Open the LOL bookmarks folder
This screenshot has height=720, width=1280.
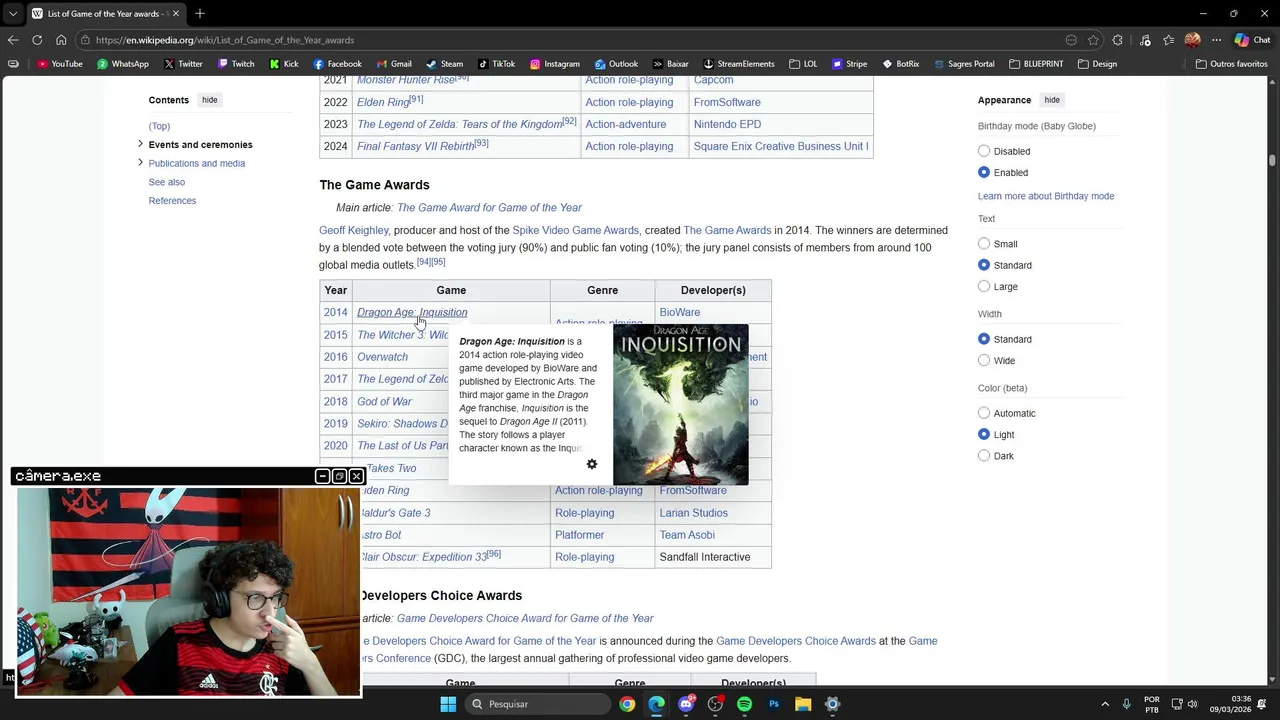pyautogui.click(x=803, y=64)
